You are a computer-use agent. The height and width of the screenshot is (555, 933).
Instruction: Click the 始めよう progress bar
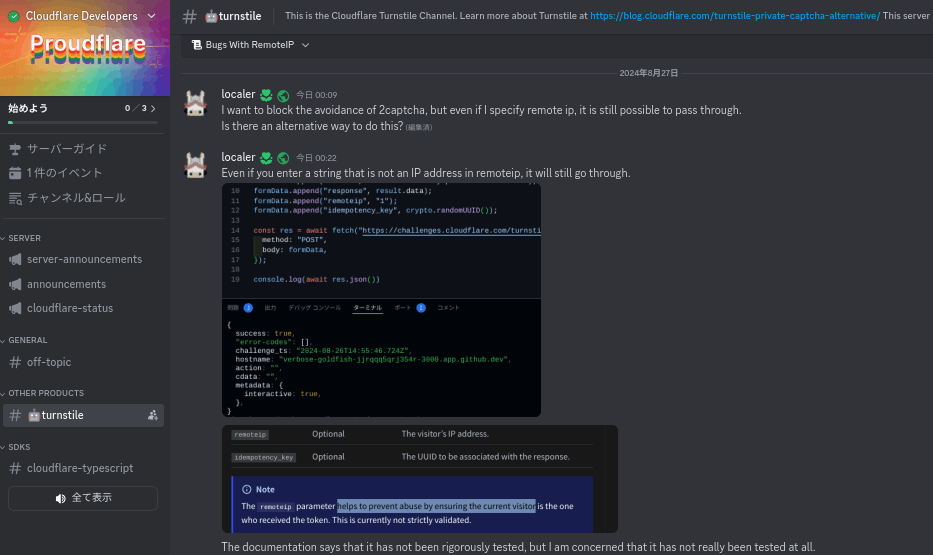83,123
